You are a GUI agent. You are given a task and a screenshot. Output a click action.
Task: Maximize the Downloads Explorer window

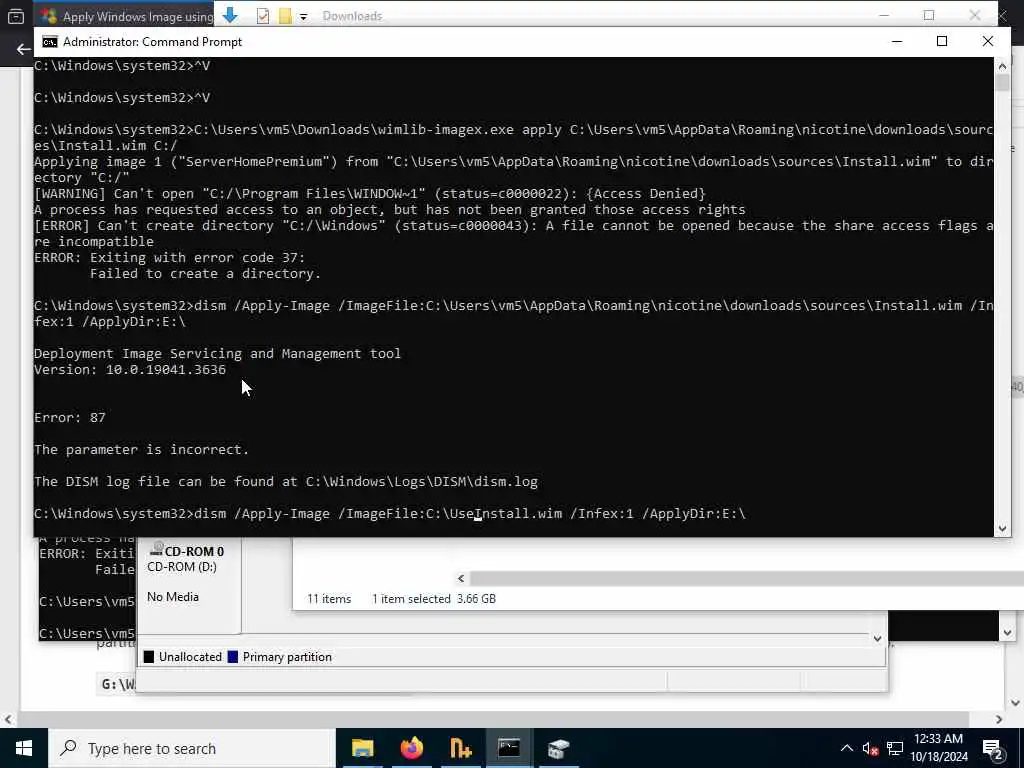pyautogui.click(x=929, y=15)
